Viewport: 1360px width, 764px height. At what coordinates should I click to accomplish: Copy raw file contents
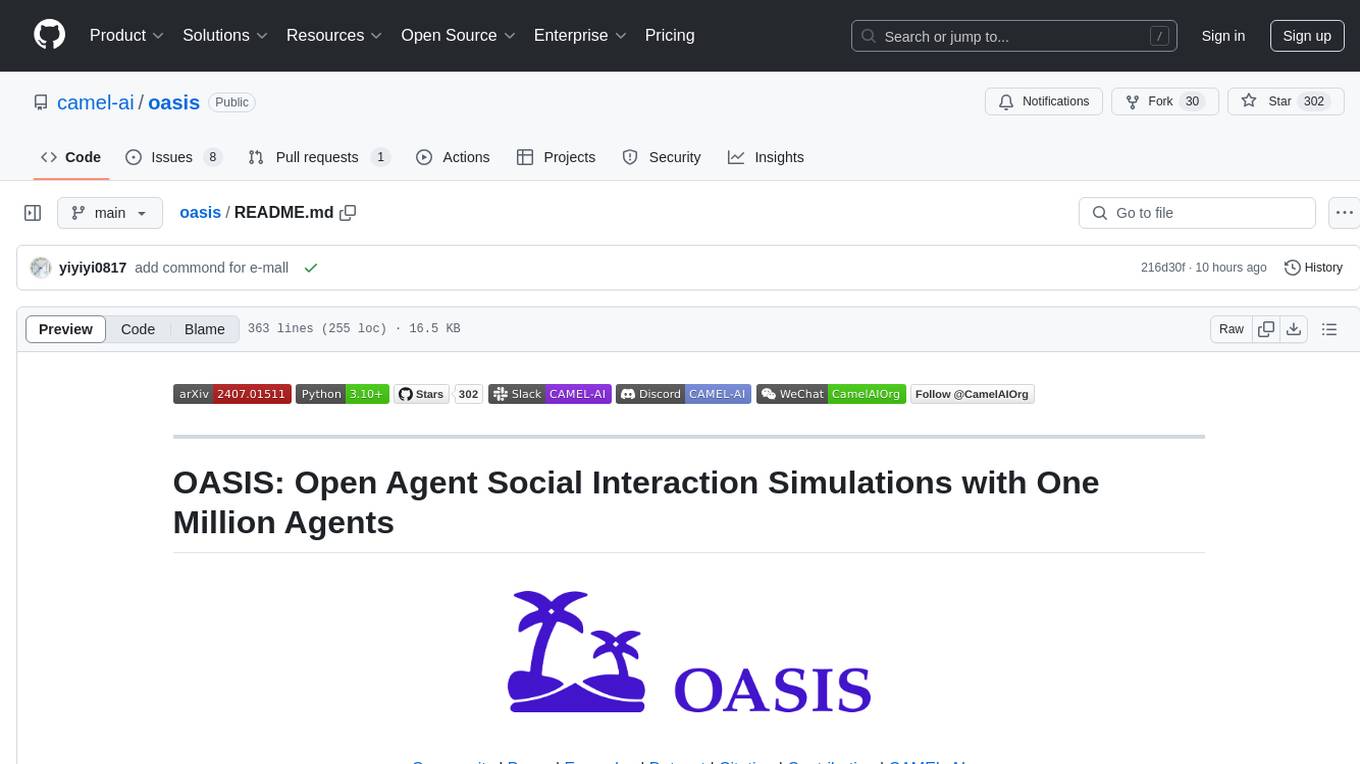[1266, 329]
